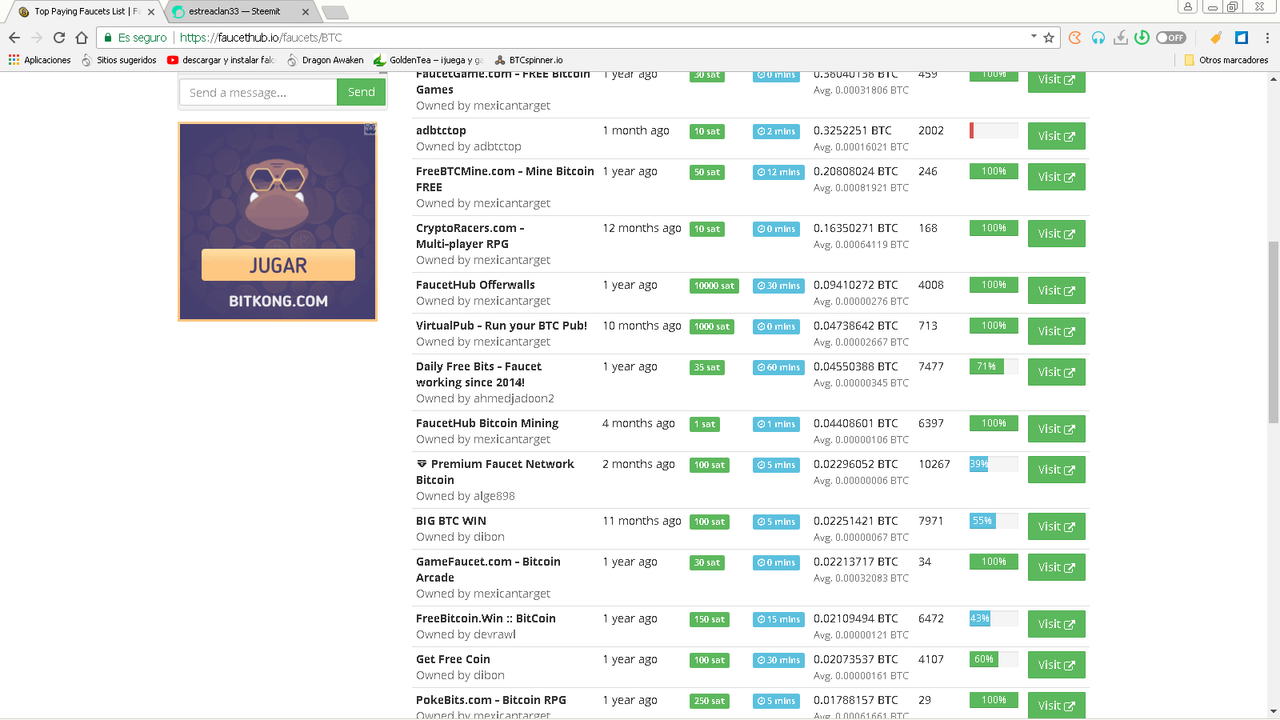Click the Chrome profile user icon

1188,7
